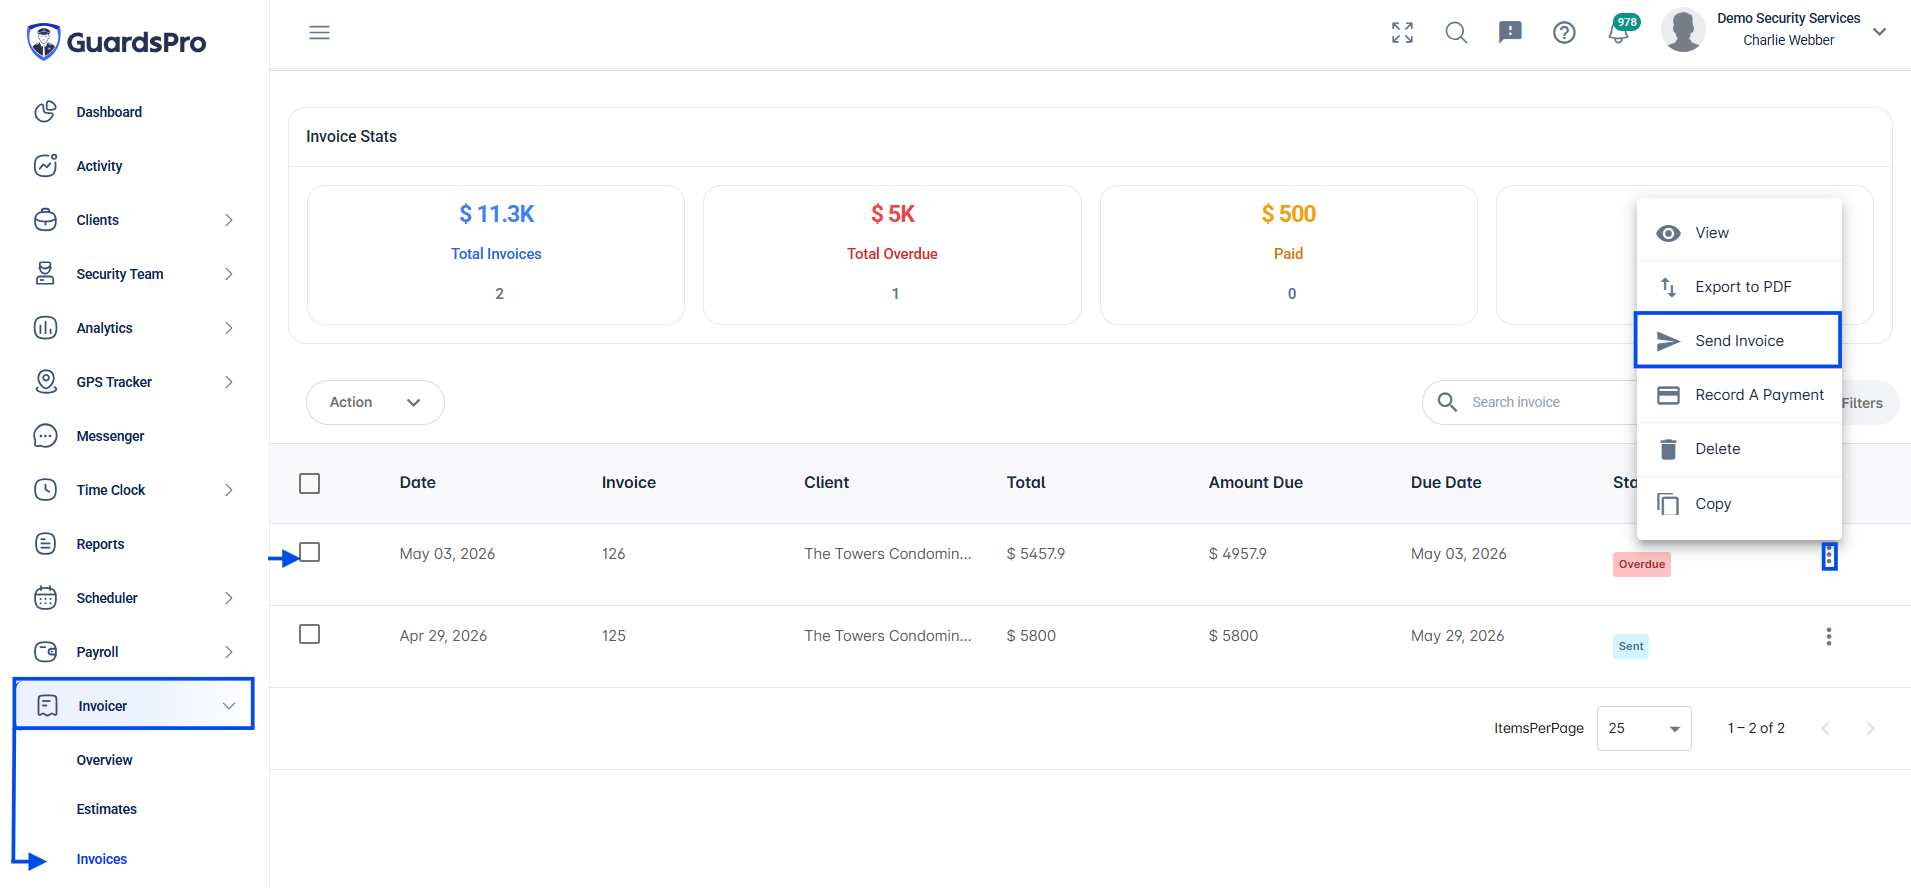Open the Estimates submenu link
Image resolution: width=1911 pixels, height=888 pixels.
tap(107, 809)
